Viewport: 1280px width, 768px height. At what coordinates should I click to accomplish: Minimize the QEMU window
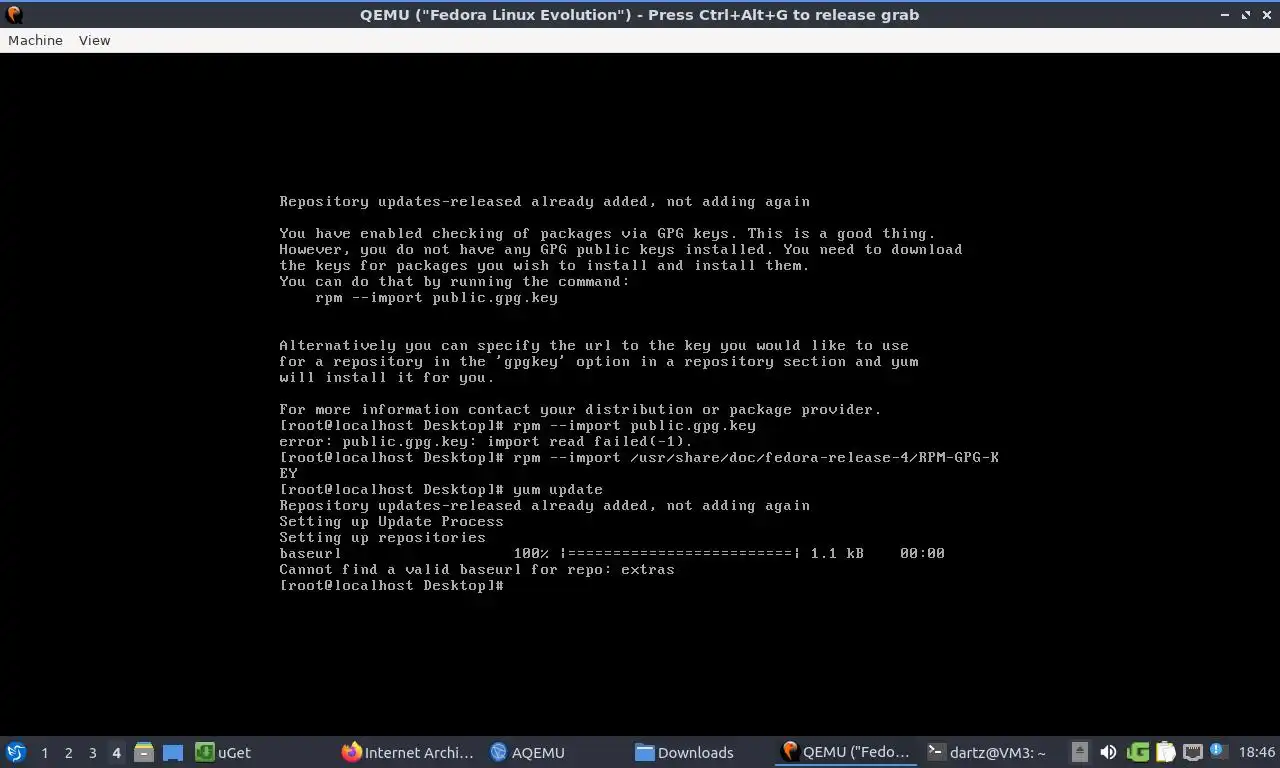coord(1226,15)
